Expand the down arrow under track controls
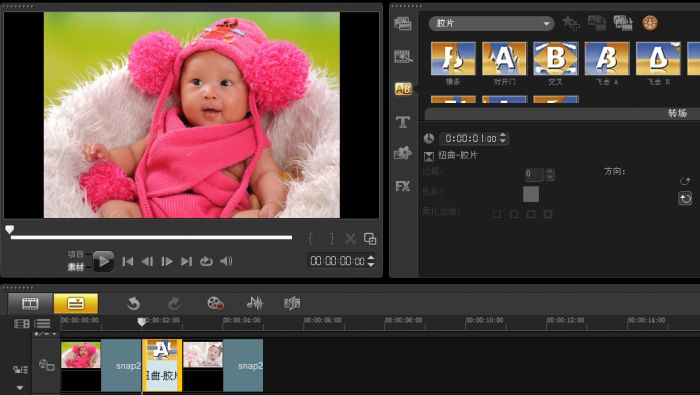The height and width of the screenshot is (395, 700). click(20, 387)
